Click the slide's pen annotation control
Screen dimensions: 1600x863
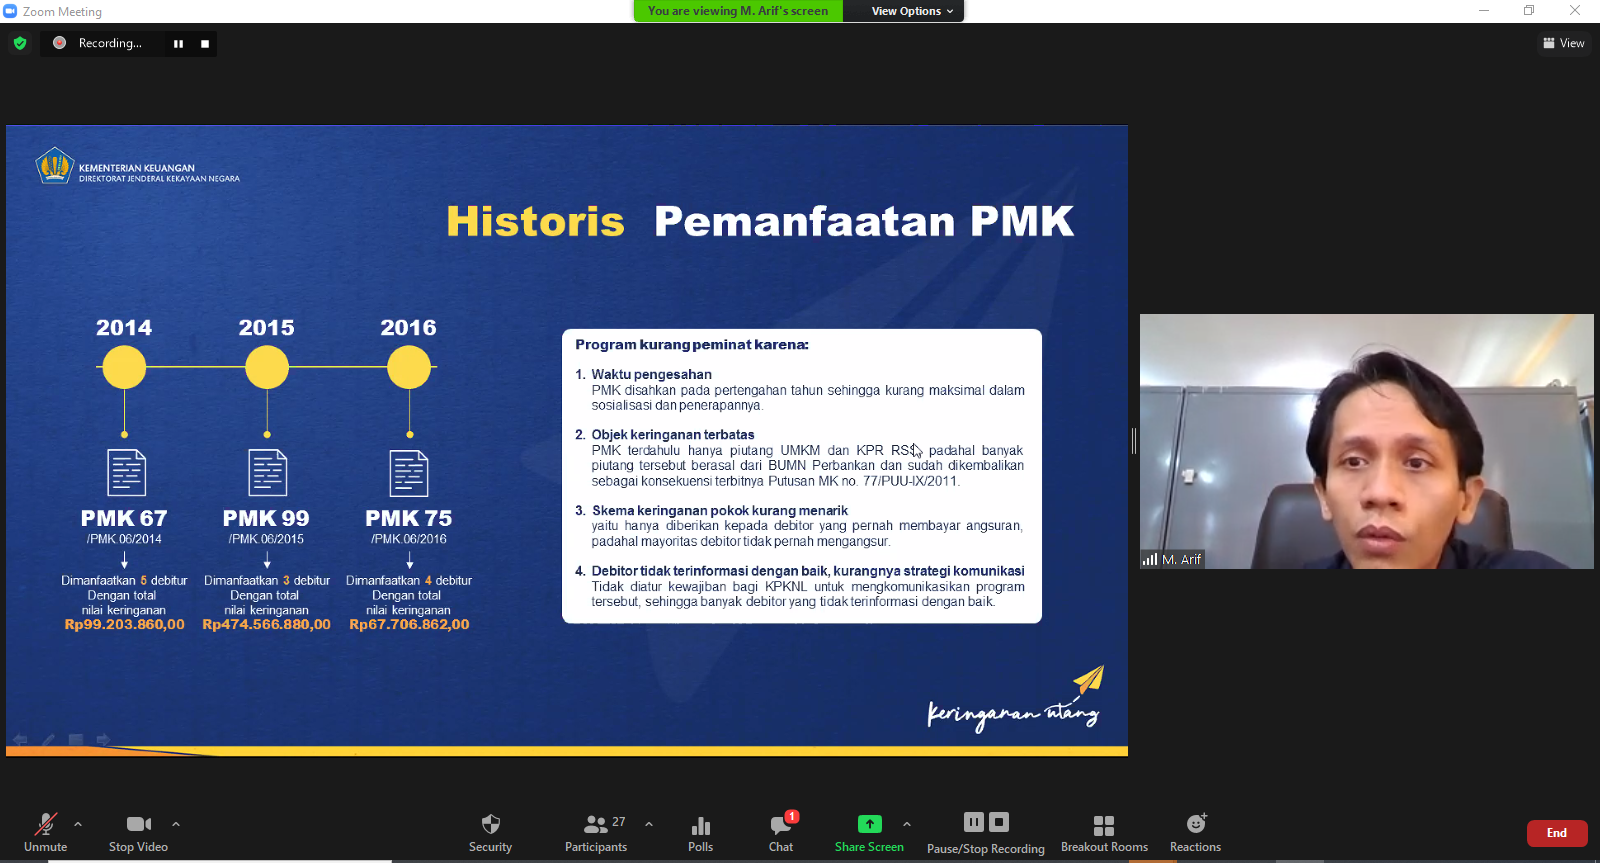pyautogui.click(x=48, y=740)
